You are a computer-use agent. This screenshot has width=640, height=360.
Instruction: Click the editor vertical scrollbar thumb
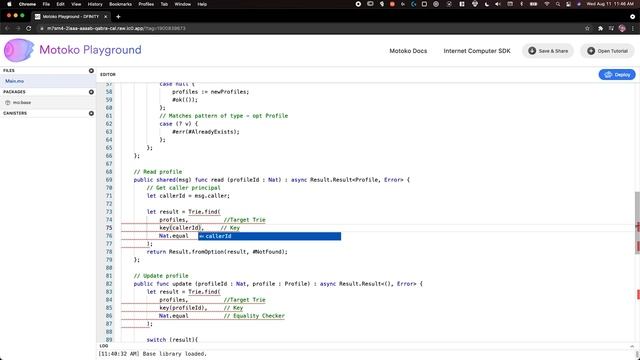tap(637, 222)
